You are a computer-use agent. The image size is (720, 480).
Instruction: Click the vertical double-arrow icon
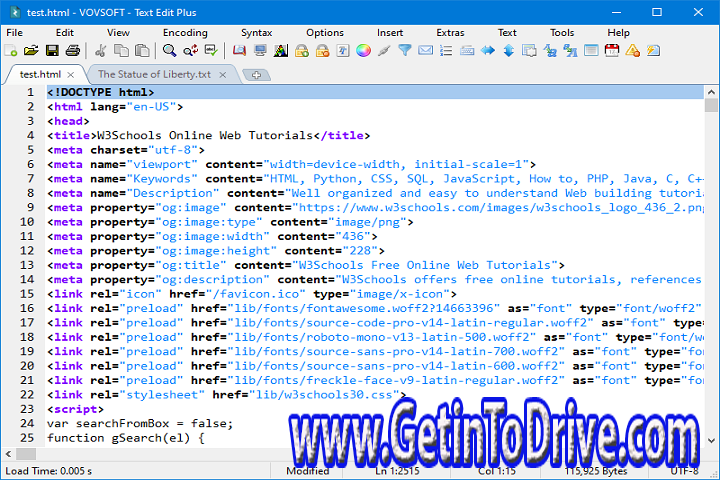[508, 51]
